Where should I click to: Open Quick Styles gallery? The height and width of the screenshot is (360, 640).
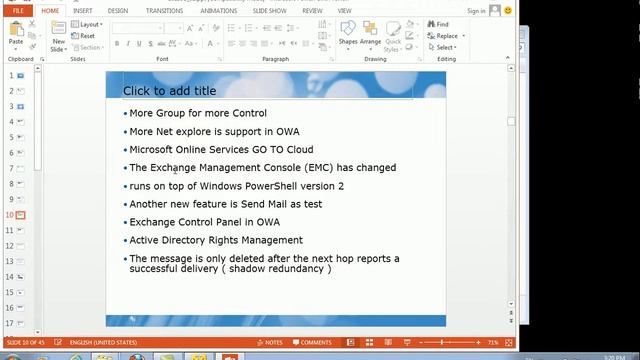click(x=393, y=37)
